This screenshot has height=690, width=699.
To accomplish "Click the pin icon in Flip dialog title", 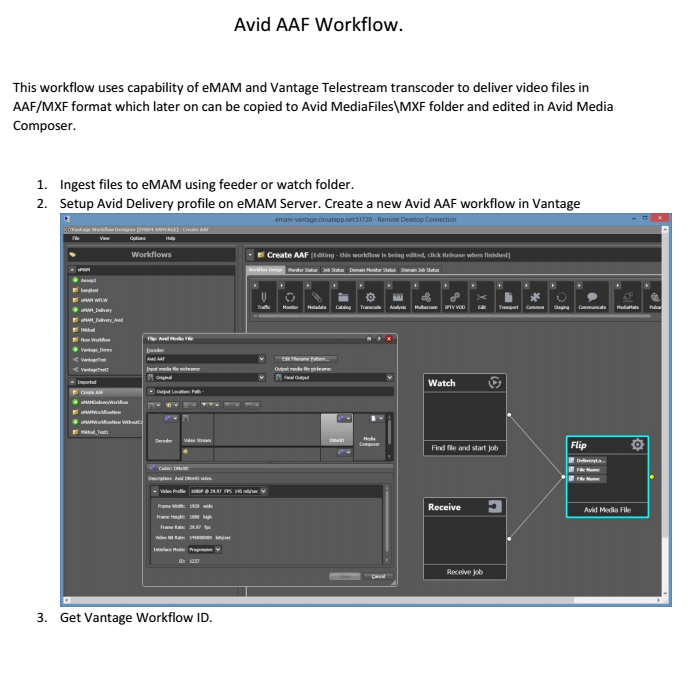I will click(x=369, y=339).
